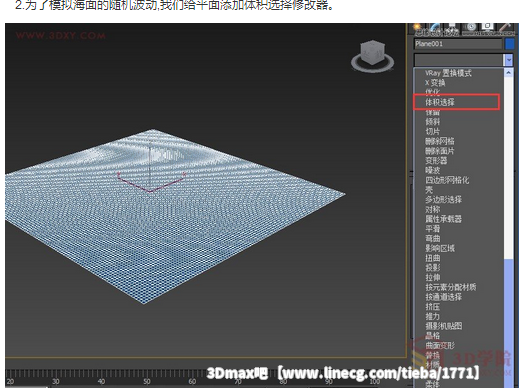Select 摄影机贴图 modifier entry
The image size is (519, 392).
443,326
